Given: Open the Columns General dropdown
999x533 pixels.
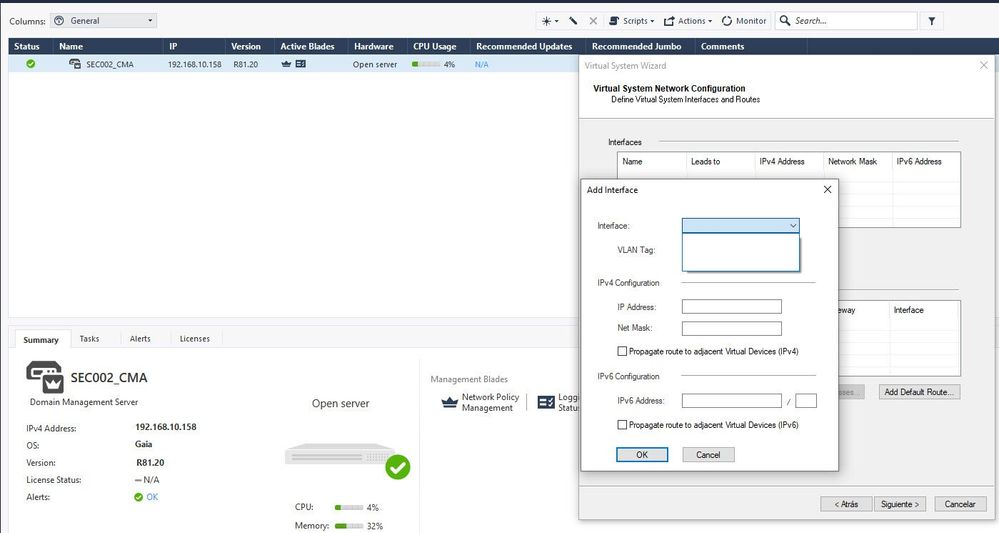Looking at the screenshot, I should [x=103, y=21].
